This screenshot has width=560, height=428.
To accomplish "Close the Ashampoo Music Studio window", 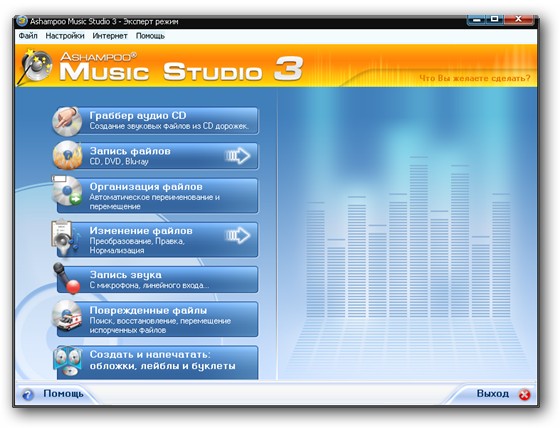I will (x=519, y=19).
